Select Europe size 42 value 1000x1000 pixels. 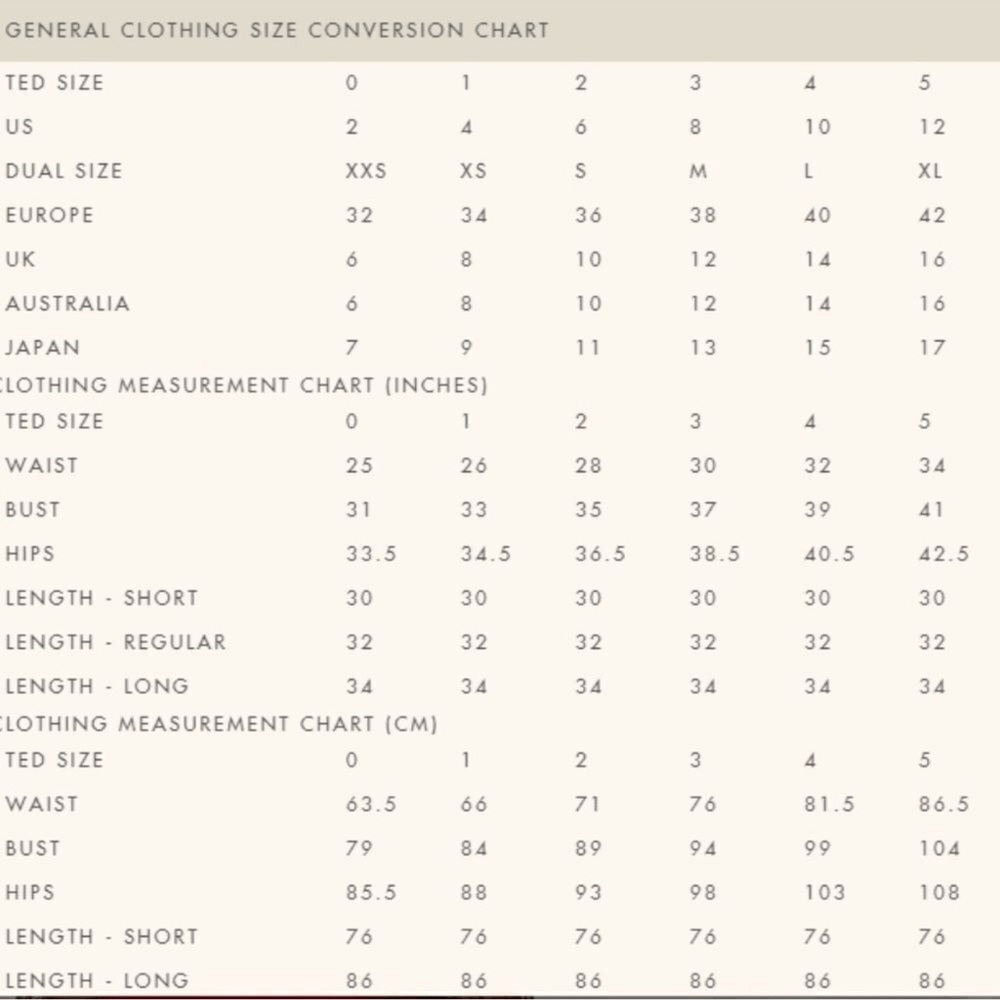(x=931, y=215)
